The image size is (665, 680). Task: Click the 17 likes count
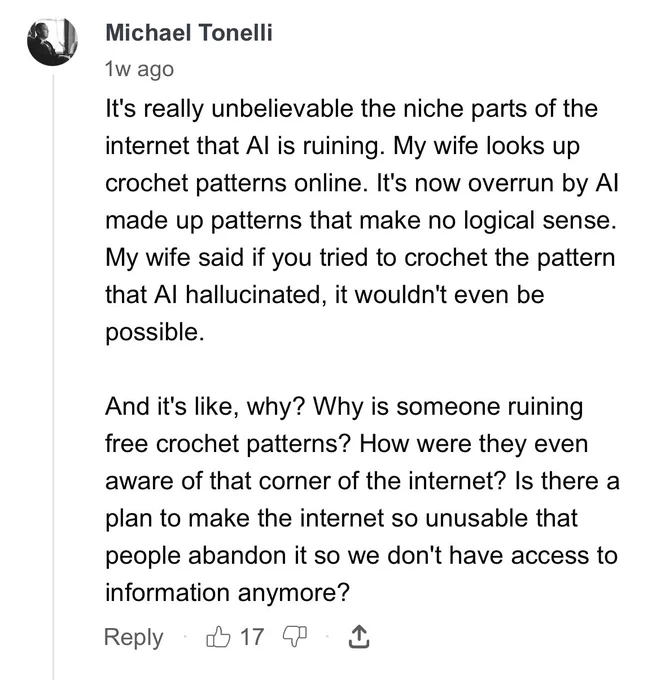[x=252, y=637]
